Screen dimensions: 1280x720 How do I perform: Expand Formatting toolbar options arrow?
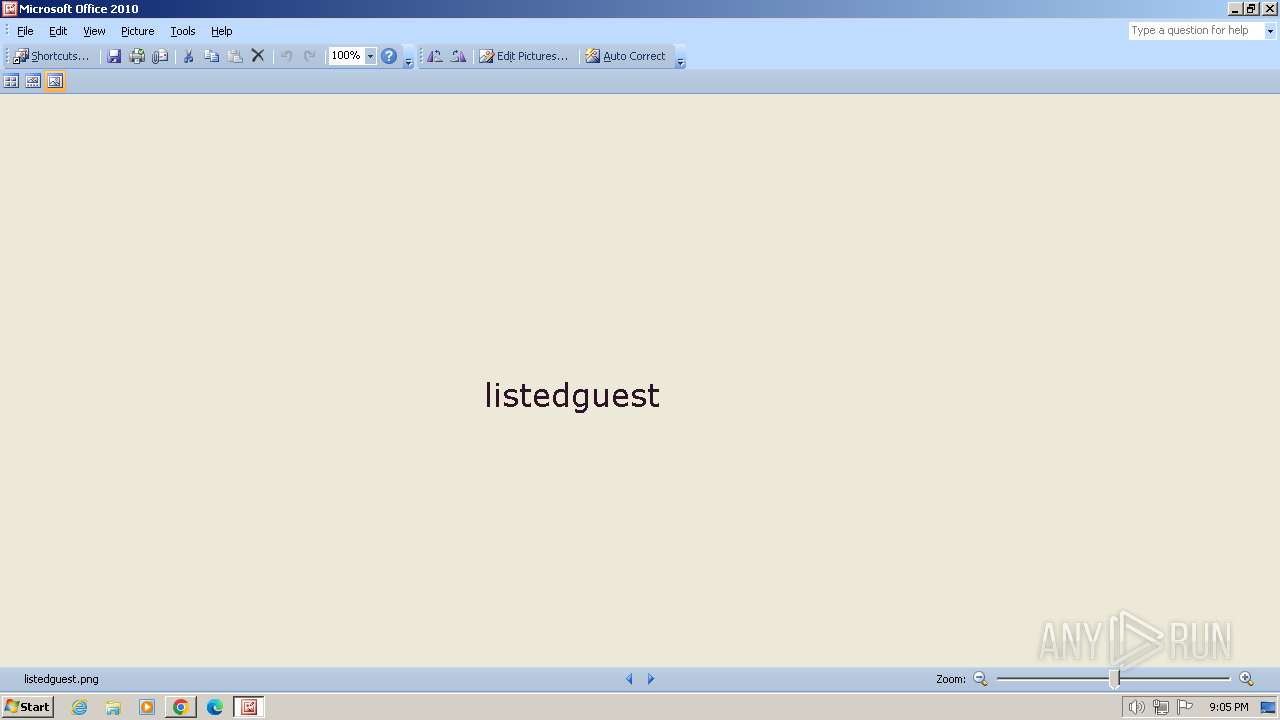pyautogui.click(x=680, y=58)
